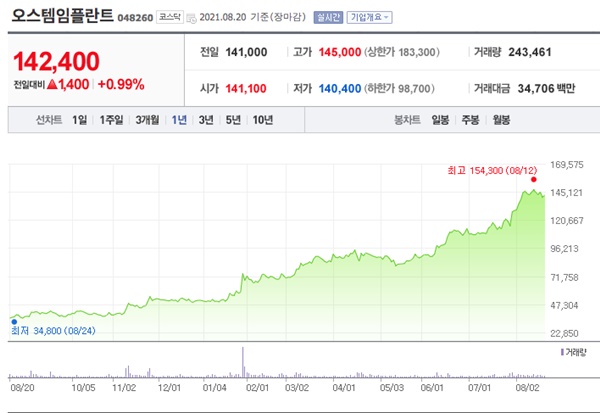
Task: Click the blue 최저 low point marker
Action: (x=14, y=322)
